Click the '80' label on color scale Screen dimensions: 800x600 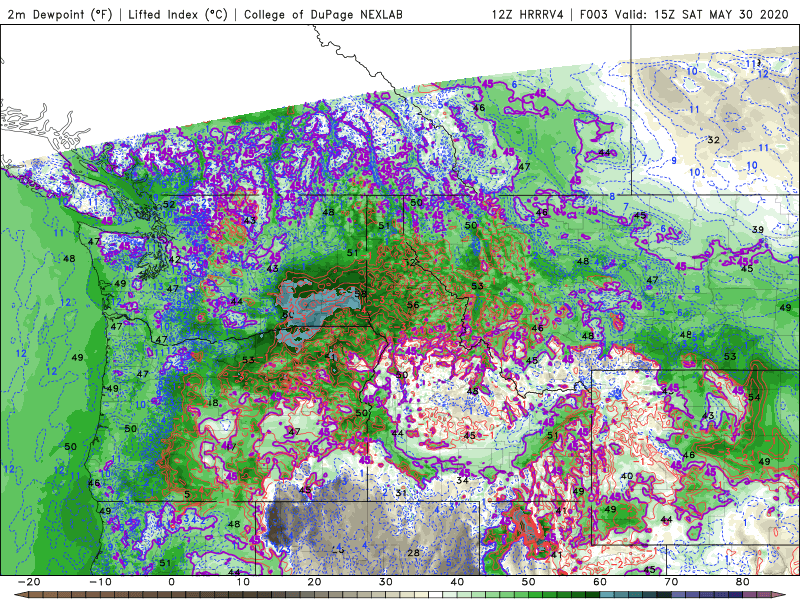point(743,582)
